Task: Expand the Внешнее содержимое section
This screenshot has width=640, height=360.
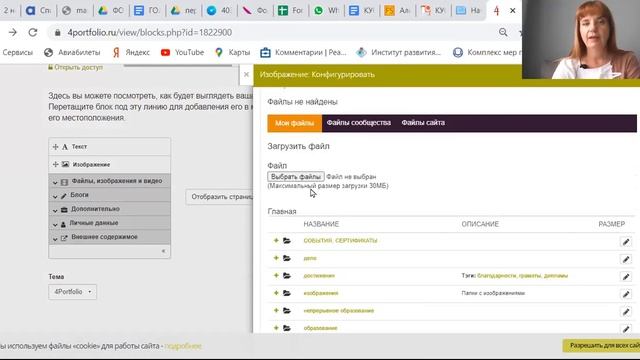Action: pos(109,237)
